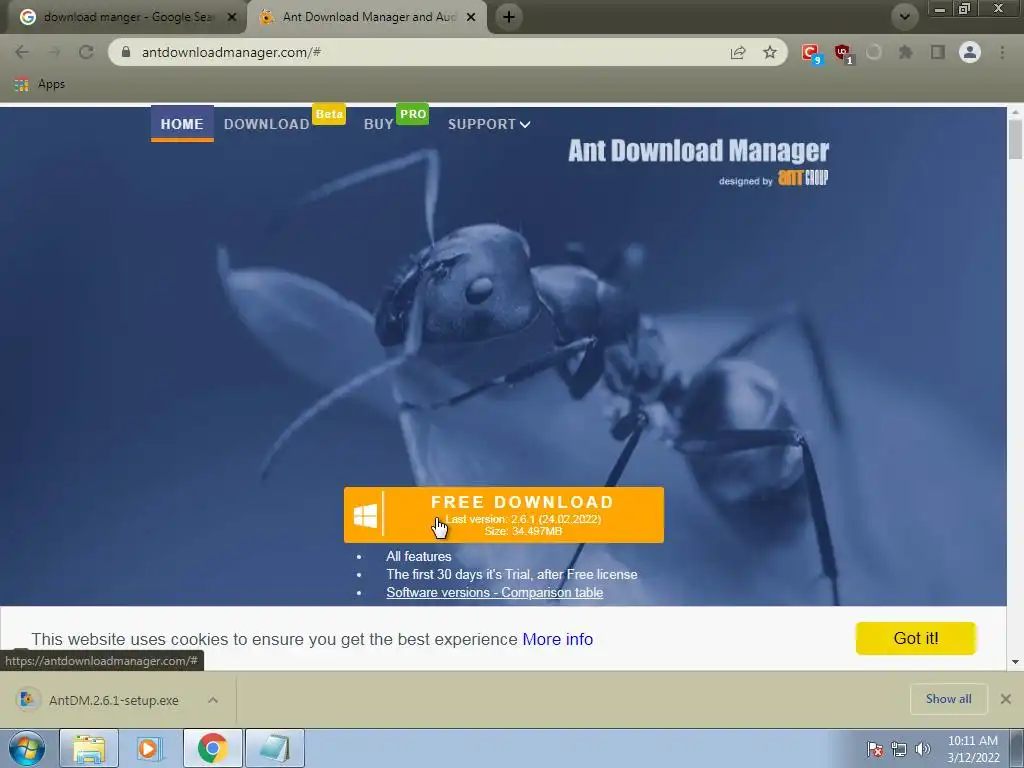
Task: Open the Extensions puzzle icon
Action: tap(906, 52)
